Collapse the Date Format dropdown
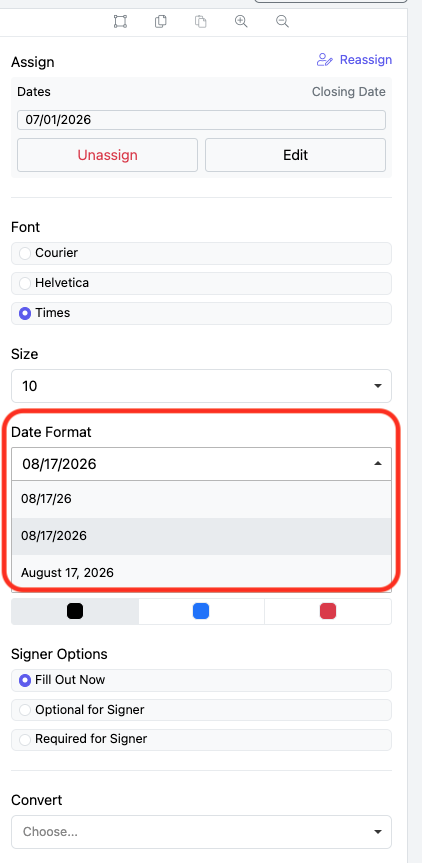422x863 pixels. 201,464
